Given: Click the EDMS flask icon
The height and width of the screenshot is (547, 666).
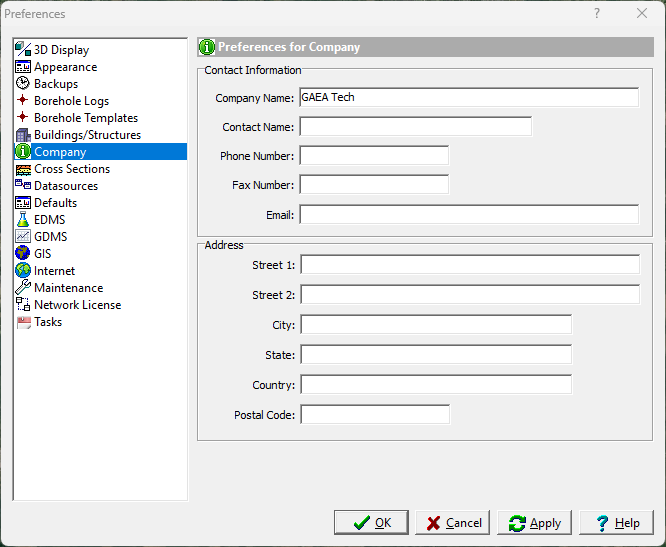Looking at the screenshot, I should [23, 220].
